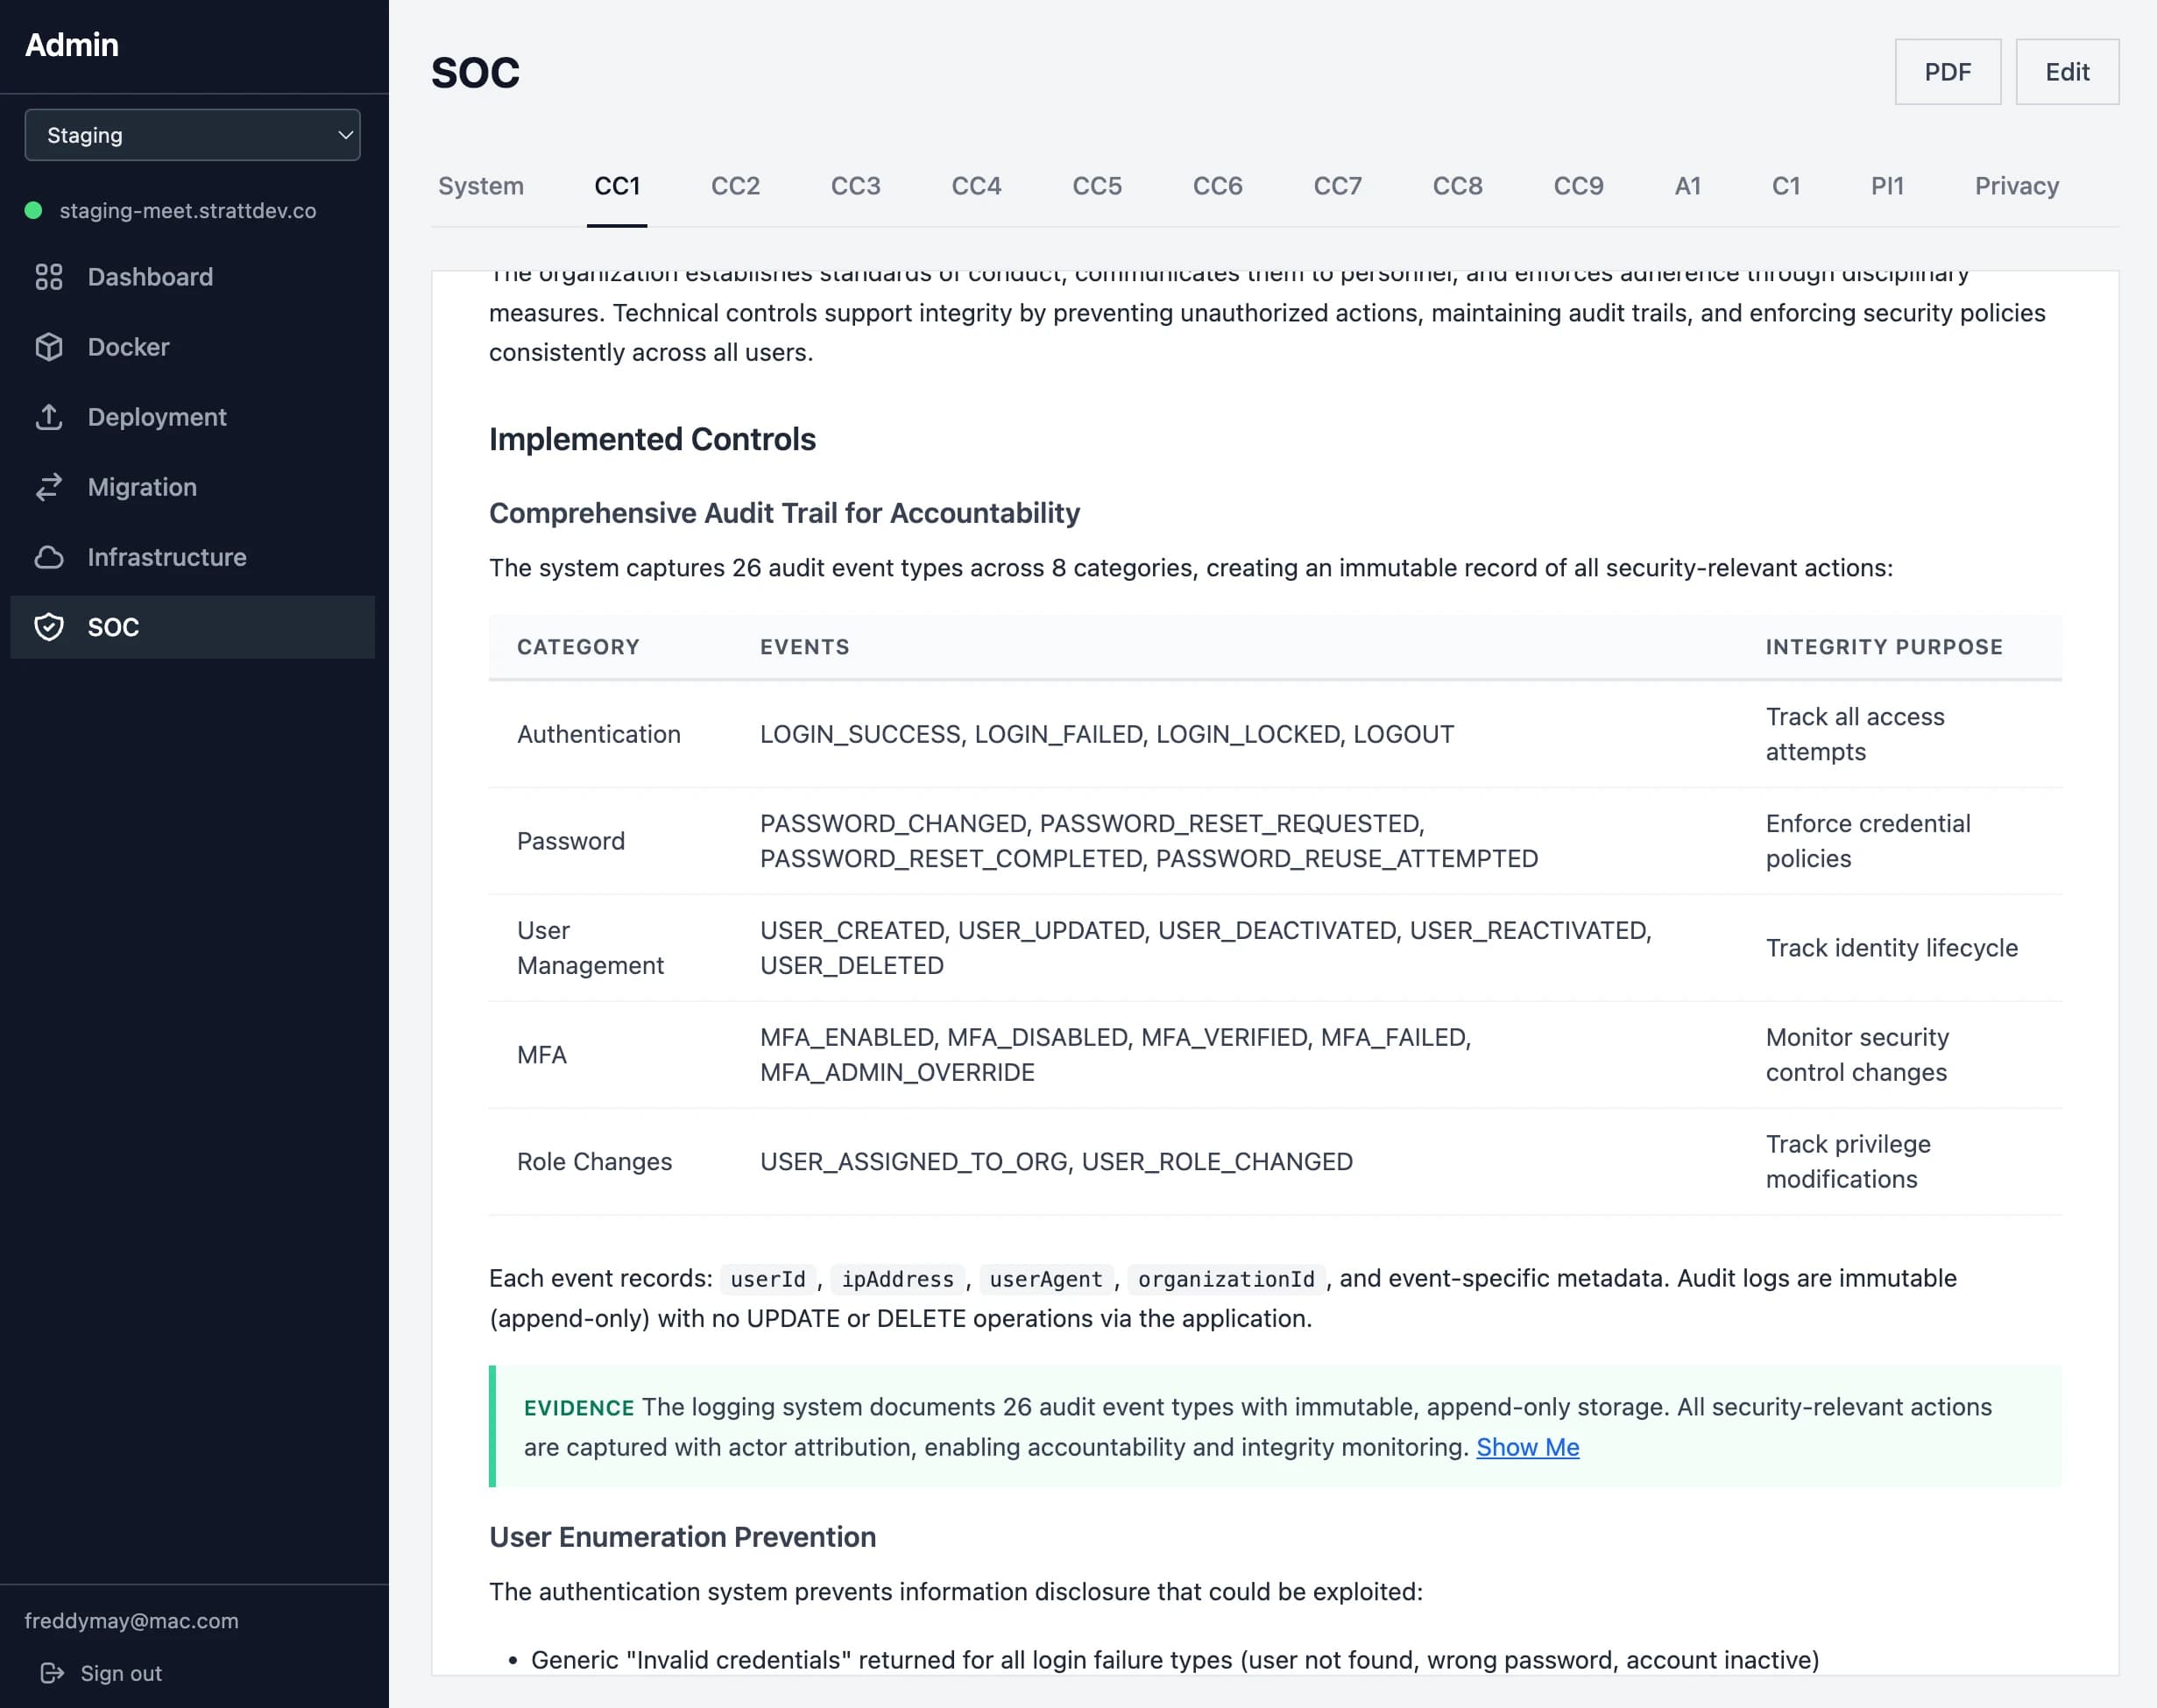Export the report with the PDF button
This screenshot has width=2157, height=1708.
1946,71
